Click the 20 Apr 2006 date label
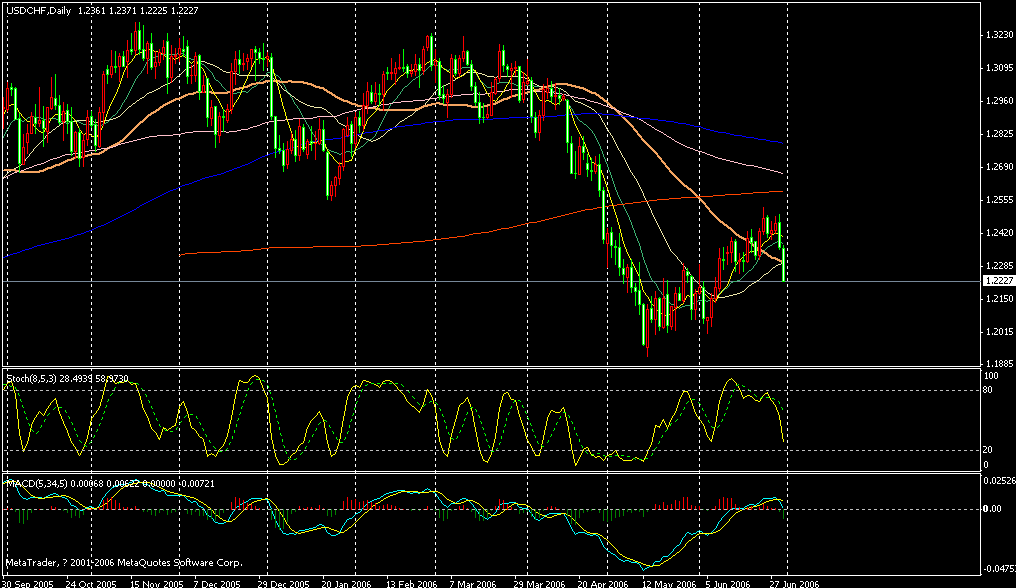The height and width of the screenshot is (588, 1016). [x=603, y=583]
